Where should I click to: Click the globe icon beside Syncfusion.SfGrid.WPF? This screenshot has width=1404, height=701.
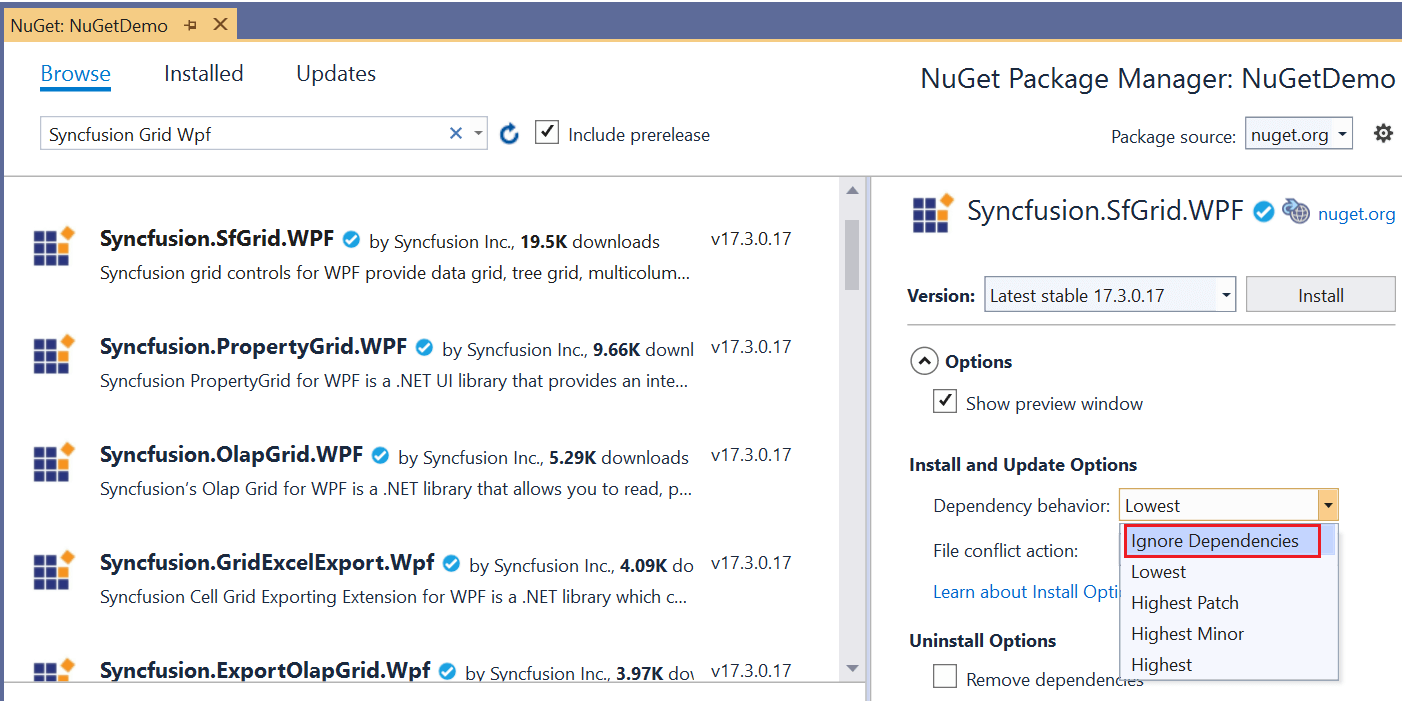tap(1296, 211)
